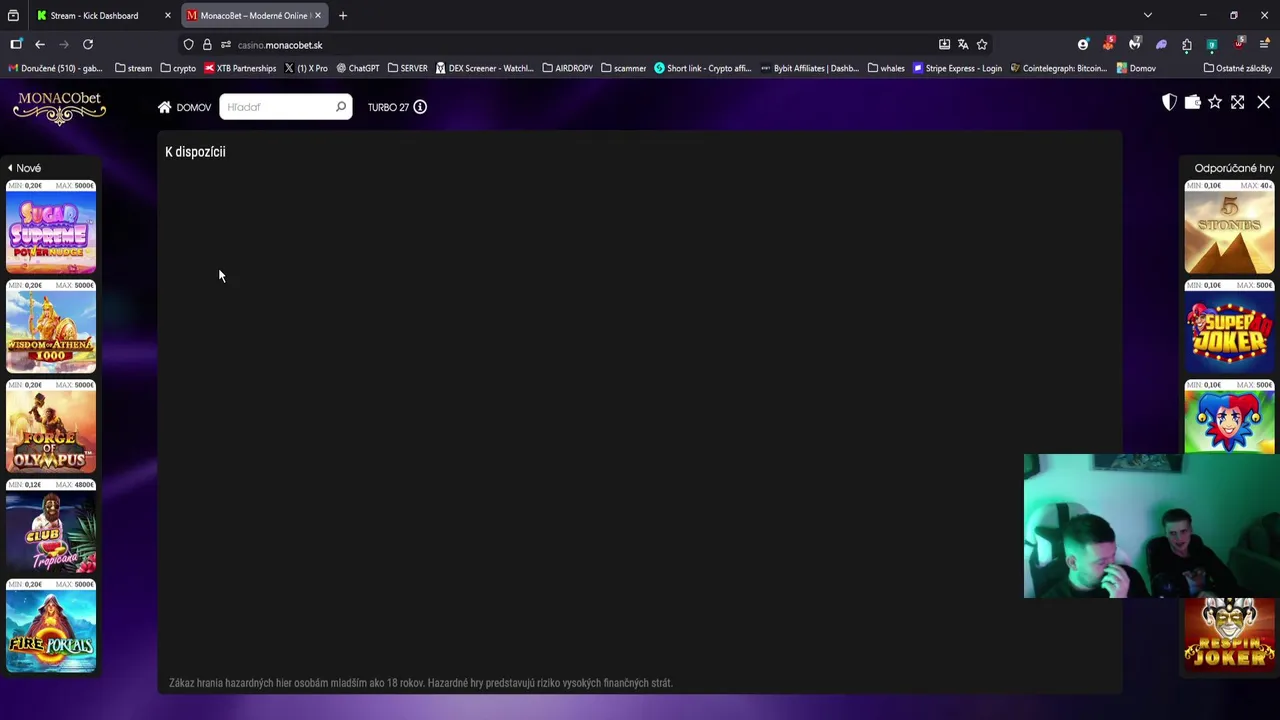Screen dimensions: 1280x720
Task: Open the sidebar toggle icon beside back arrow
Action: (x=16, y=44)
